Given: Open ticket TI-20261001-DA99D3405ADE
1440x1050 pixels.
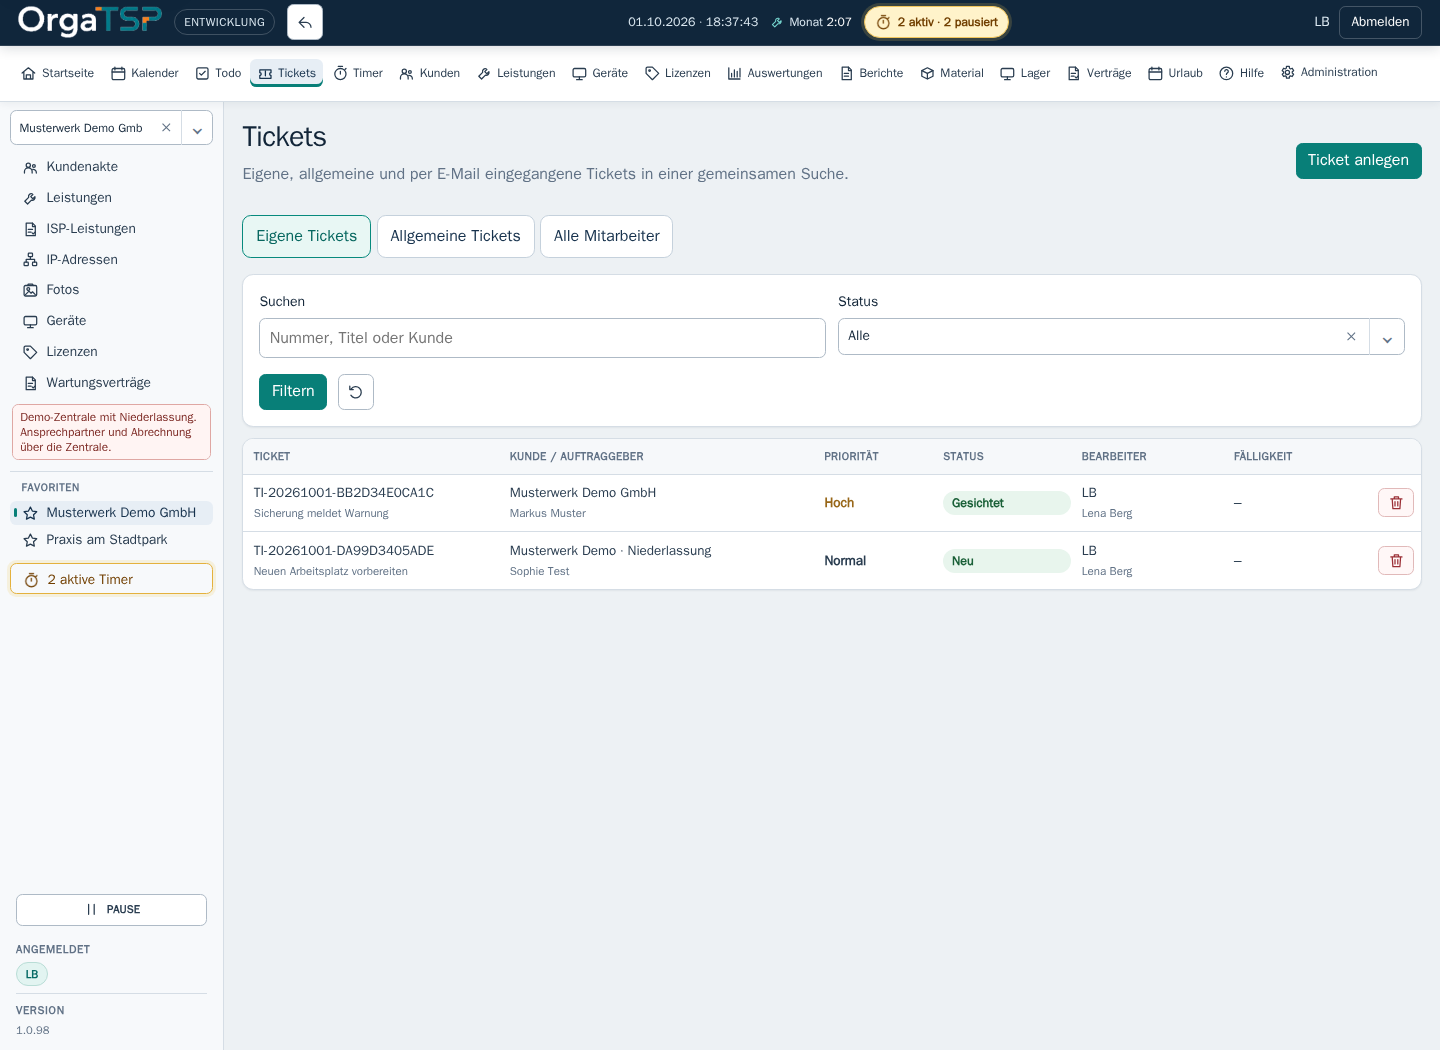Looking at the screenshot, I should (x=344, y=551).
